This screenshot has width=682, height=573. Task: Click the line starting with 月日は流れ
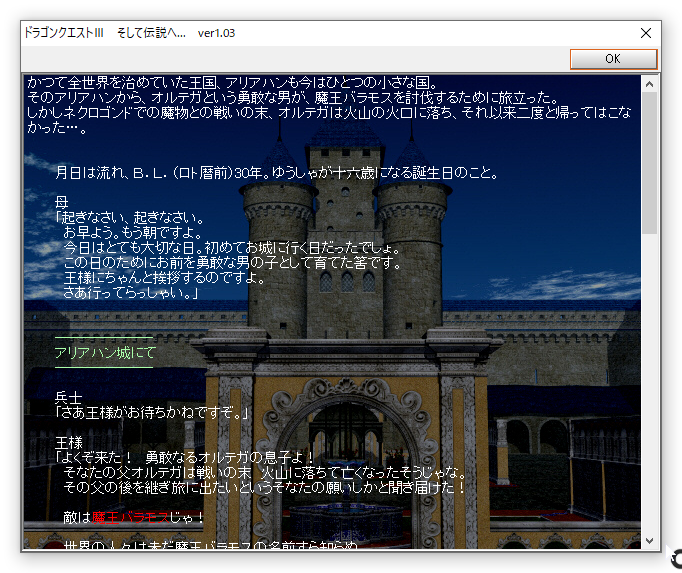pyautogui.click(x=275, y=172)
